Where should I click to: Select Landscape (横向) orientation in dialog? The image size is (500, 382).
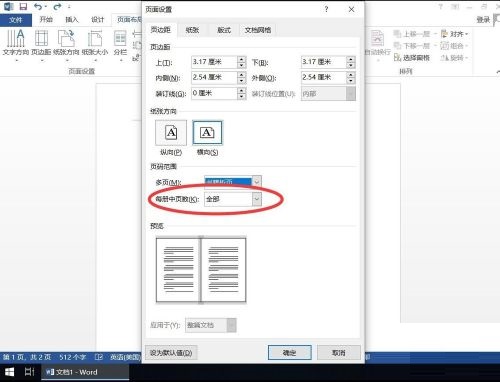click(x=207, y=133)
